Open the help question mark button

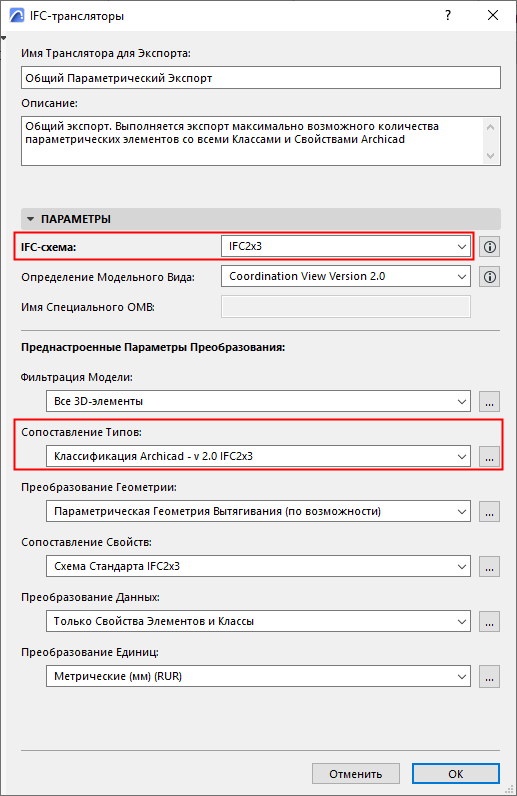pyautogui.click(x=448, y=16)
